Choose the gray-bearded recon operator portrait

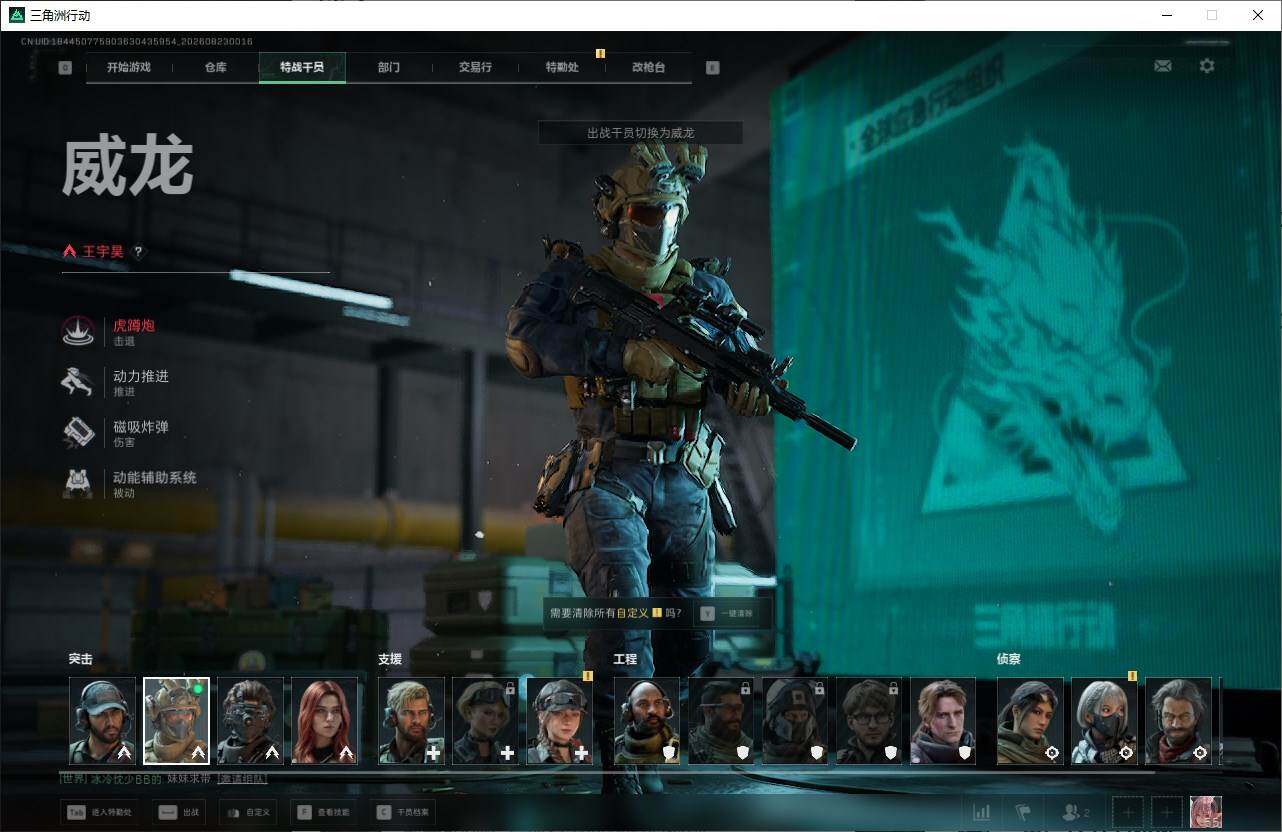[1178, 721]
